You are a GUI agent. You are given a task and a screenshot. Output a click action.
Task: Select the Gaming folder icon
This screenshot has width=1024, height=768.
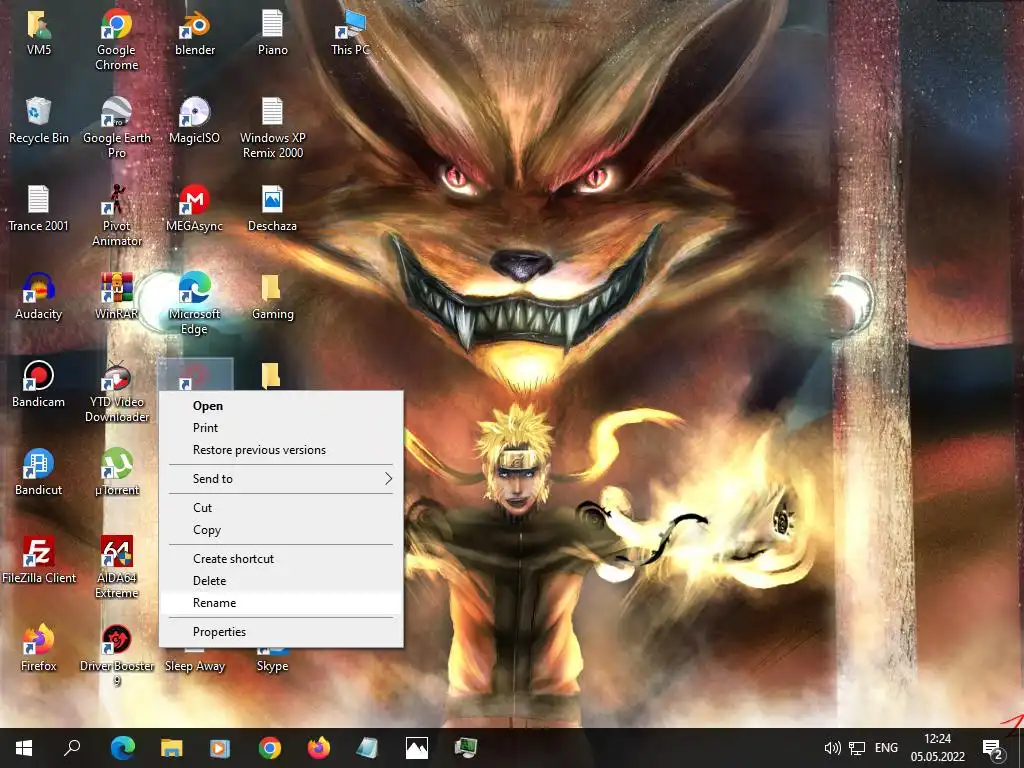[272, 296]
